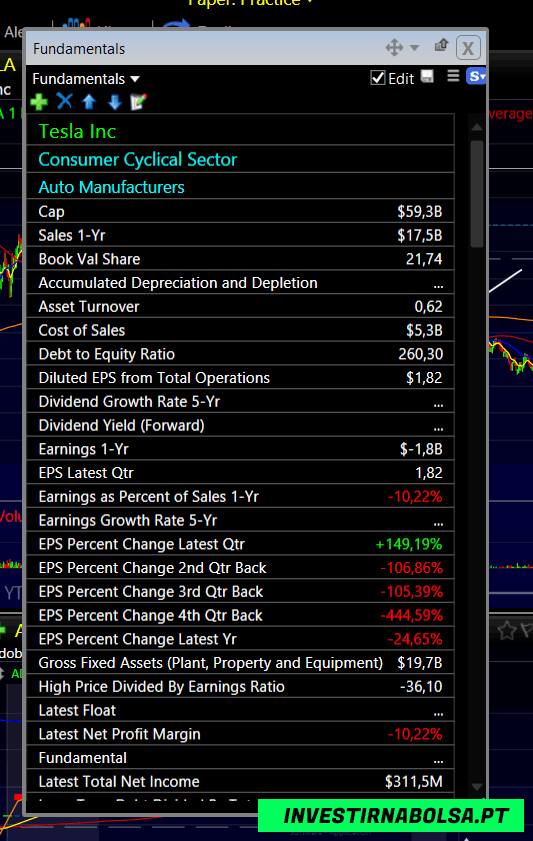This screenshot has width=533, height=841.
Task: Select the Gross Fixed Assets row
Action: (240, 662)
